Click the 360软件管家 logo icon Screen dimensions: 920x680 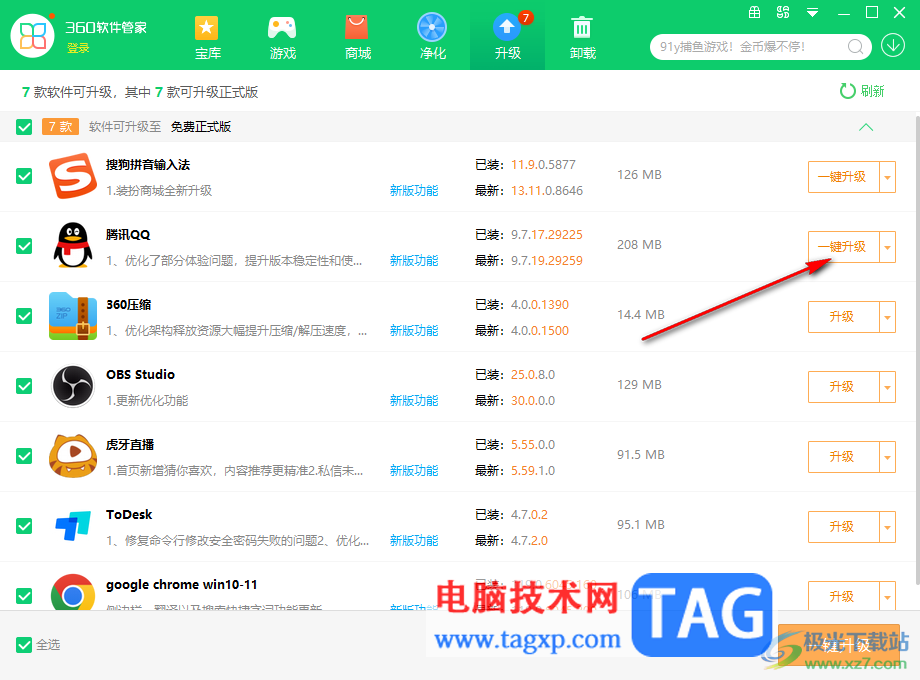[x=32, y=36]
